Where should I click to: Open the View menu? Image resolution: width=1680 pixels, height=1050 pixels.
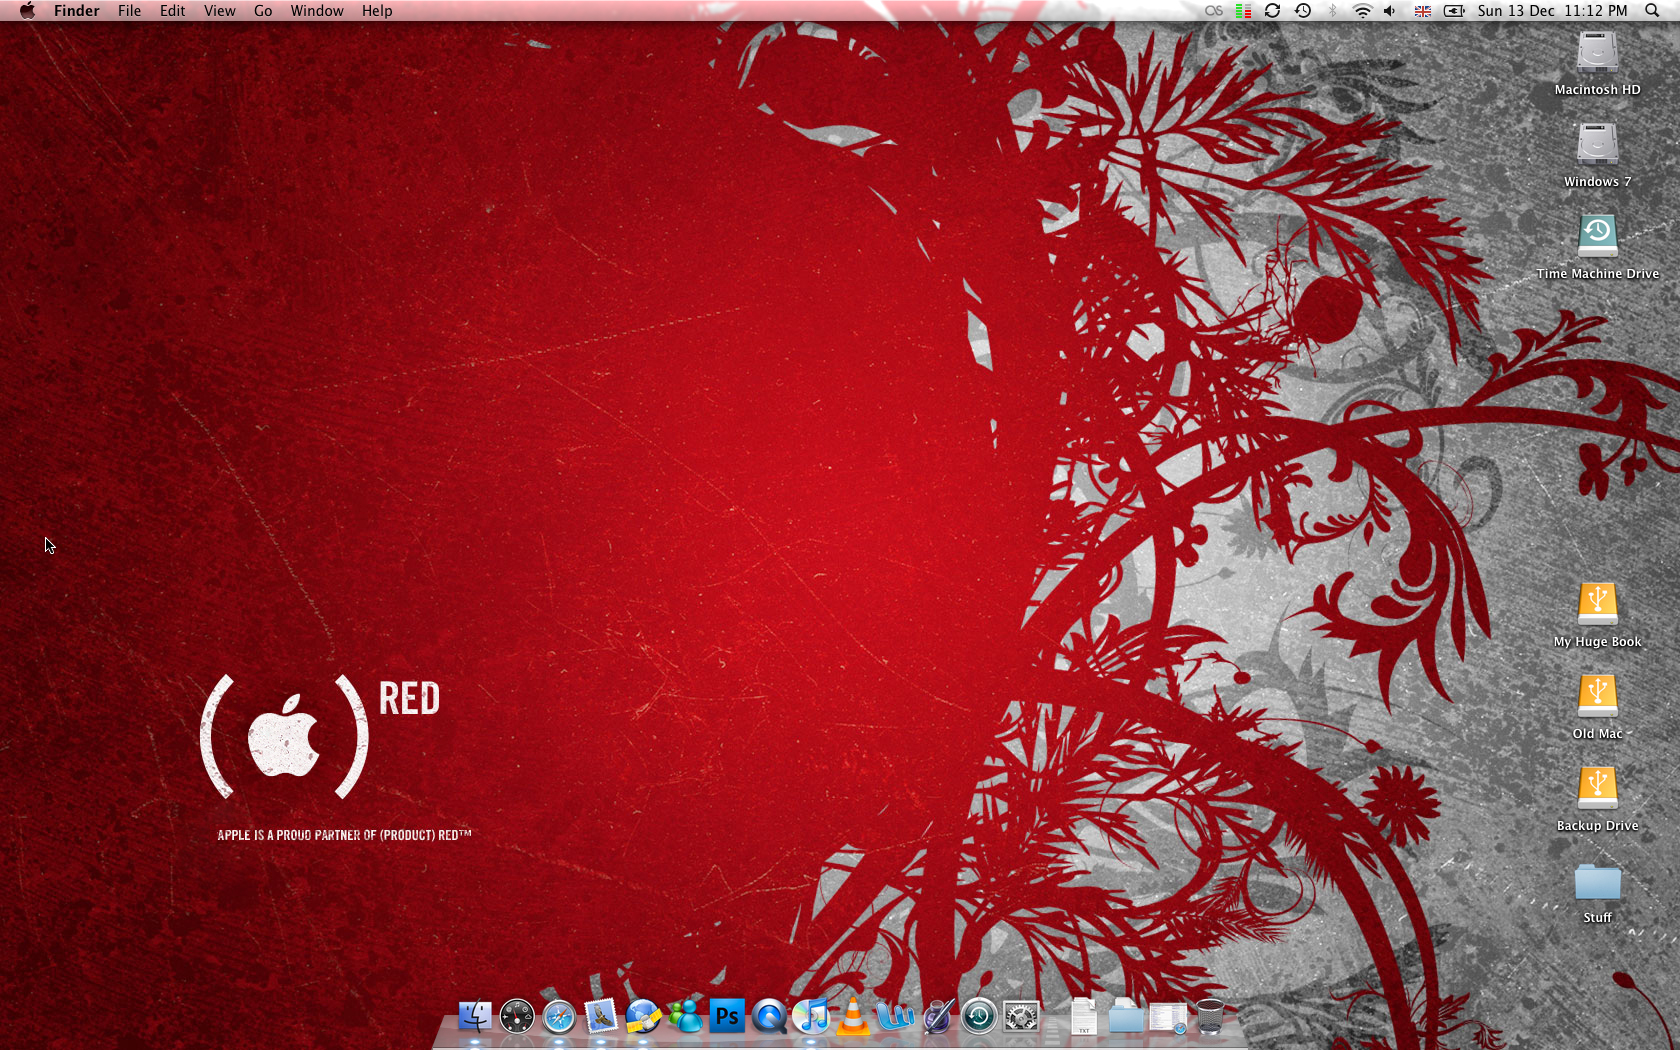click(219, 11)
